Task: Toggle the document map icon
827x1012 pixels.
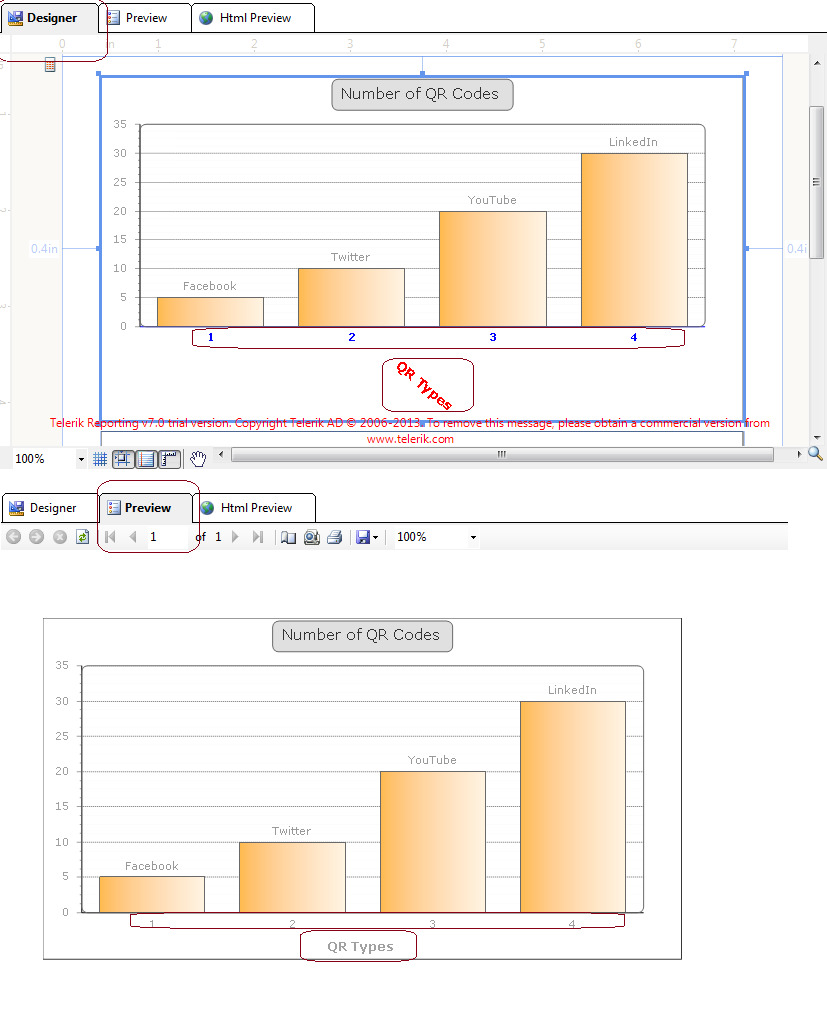Action: (288, 537)
